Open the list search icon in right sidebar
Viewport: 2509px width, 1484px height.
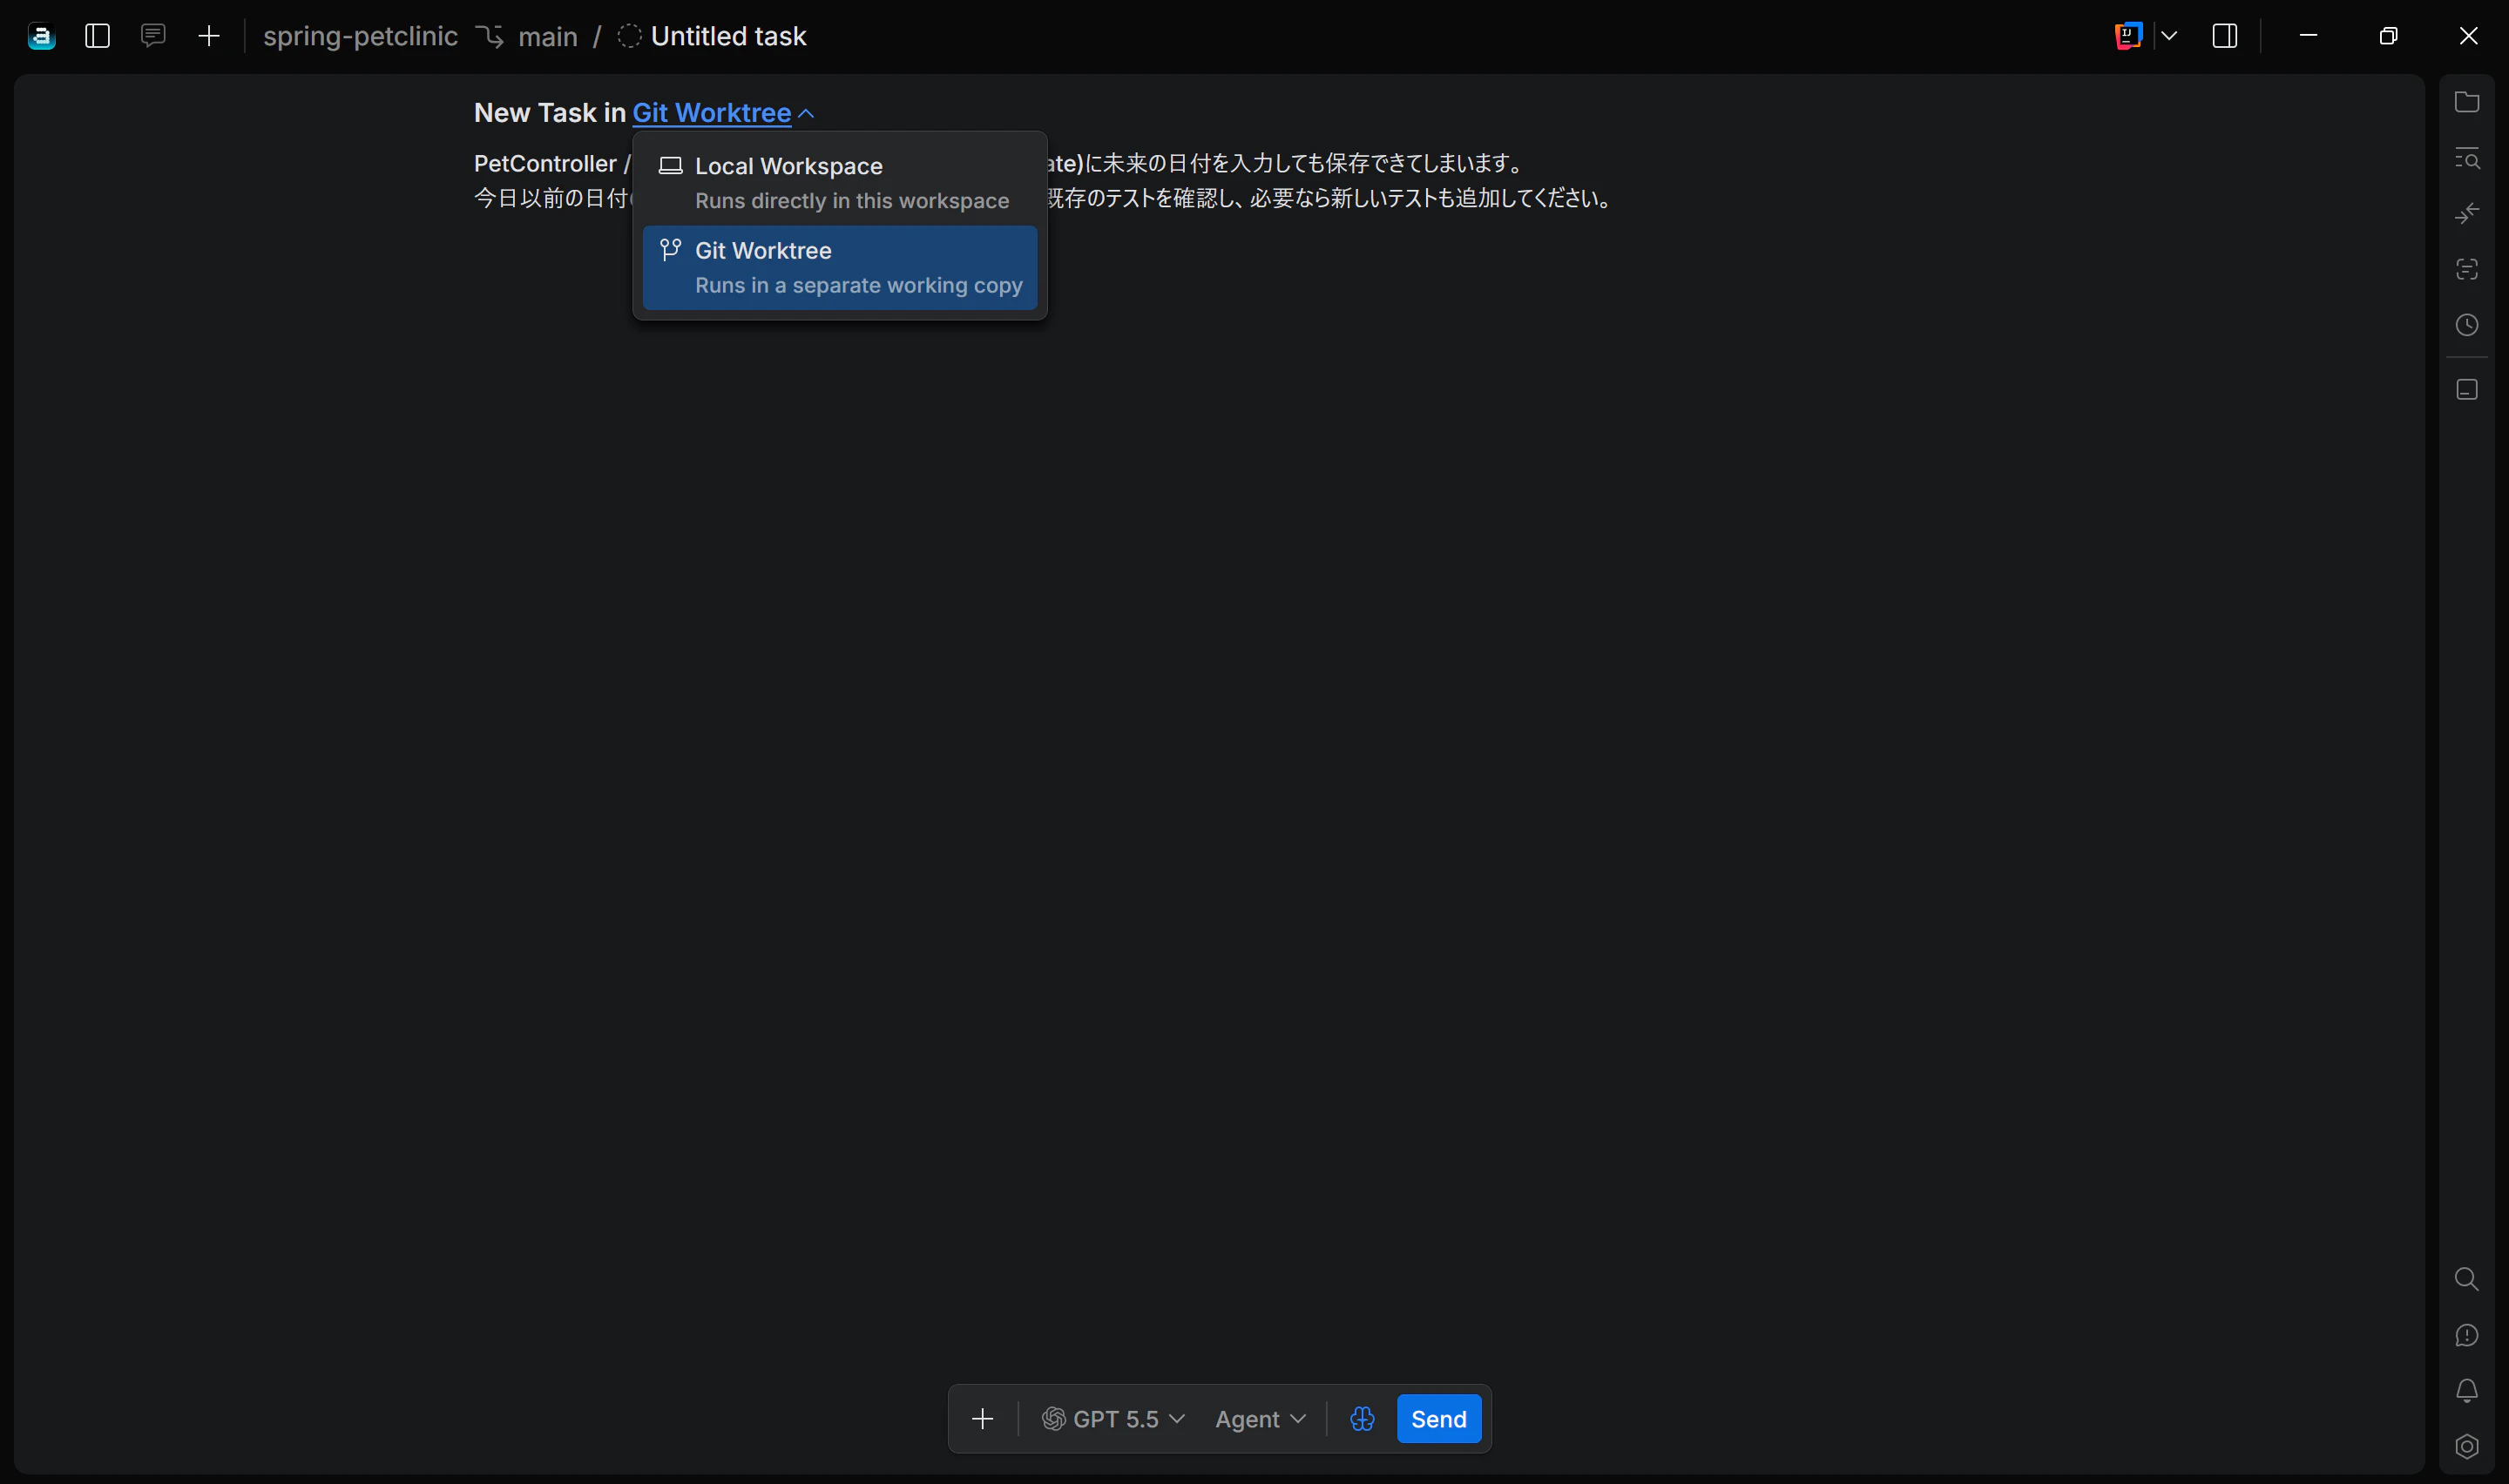pyautogui.click(x=2467, y=158)
